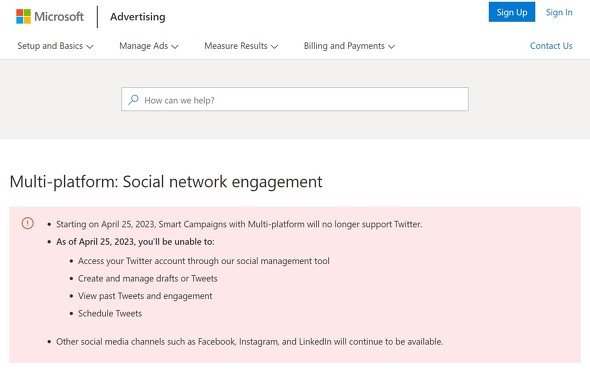
Task: Click the Schedule Tweets bullet text
Action: click(110, 314)
